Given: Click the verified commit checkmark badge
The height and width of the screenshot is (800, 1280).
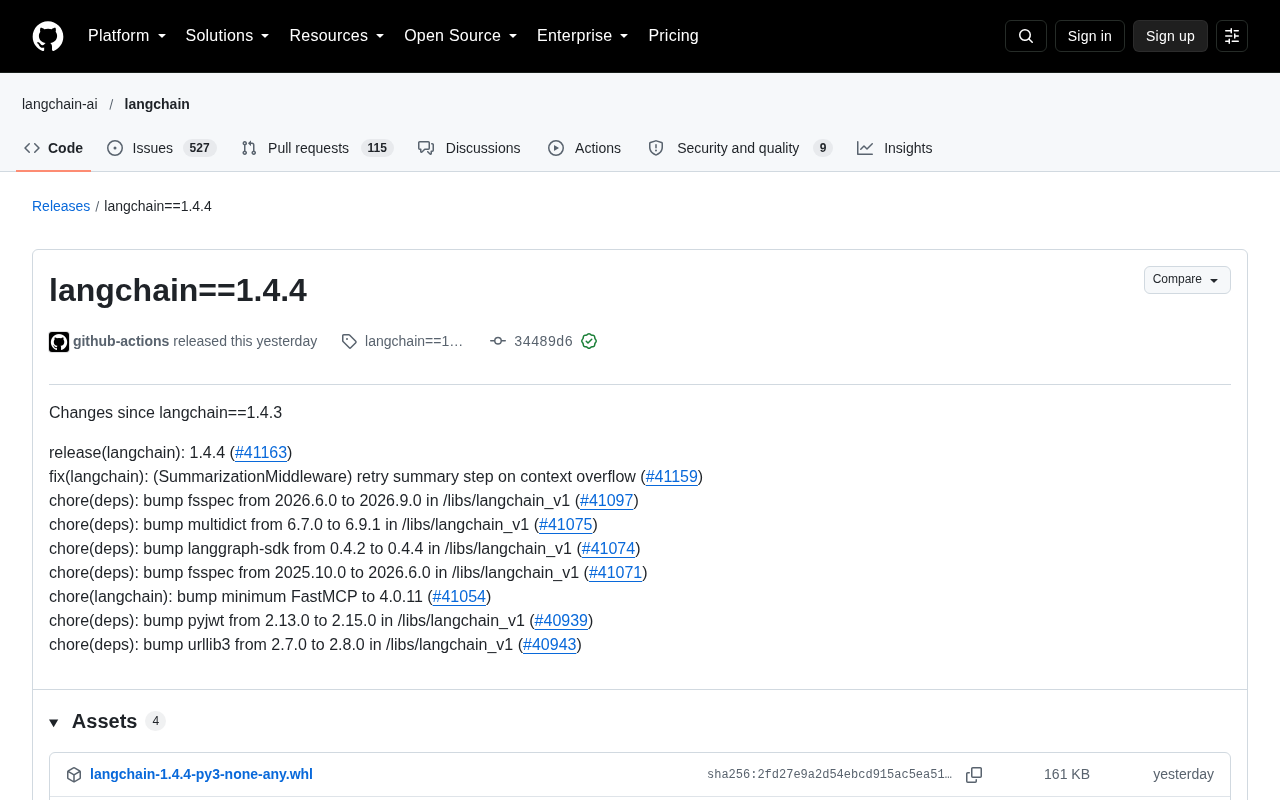Looking at the screenshot, I should [589, 341].
